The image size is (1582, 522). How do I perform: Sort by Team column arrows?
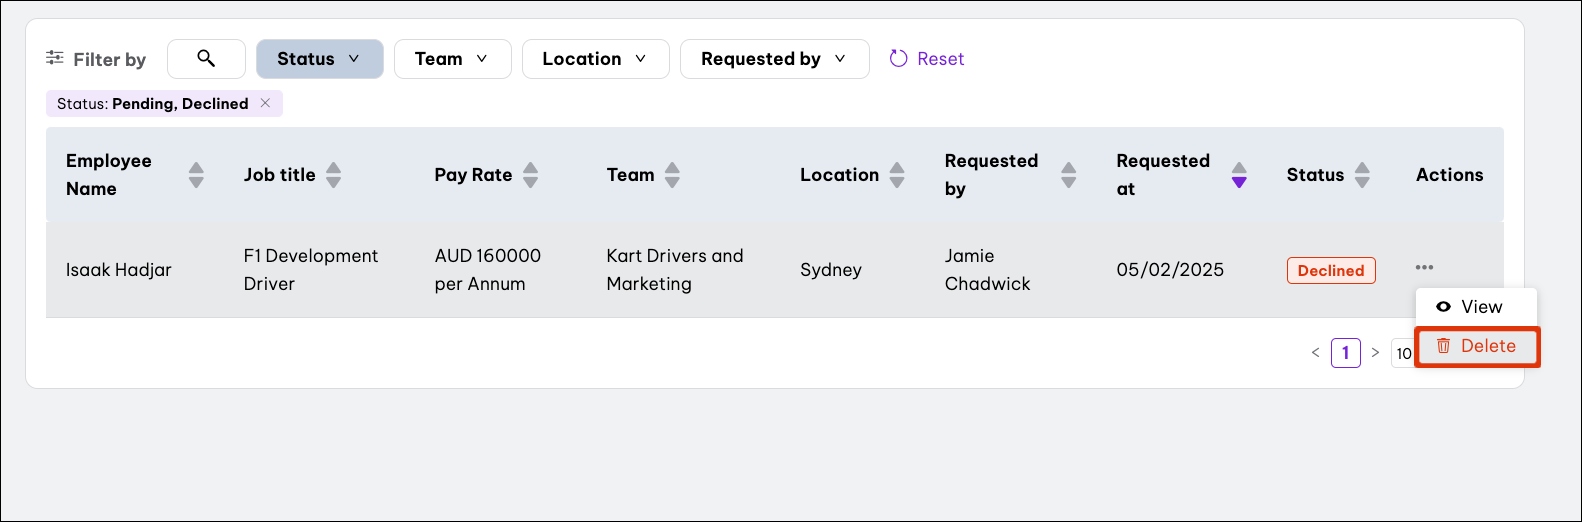pos(672,175)
